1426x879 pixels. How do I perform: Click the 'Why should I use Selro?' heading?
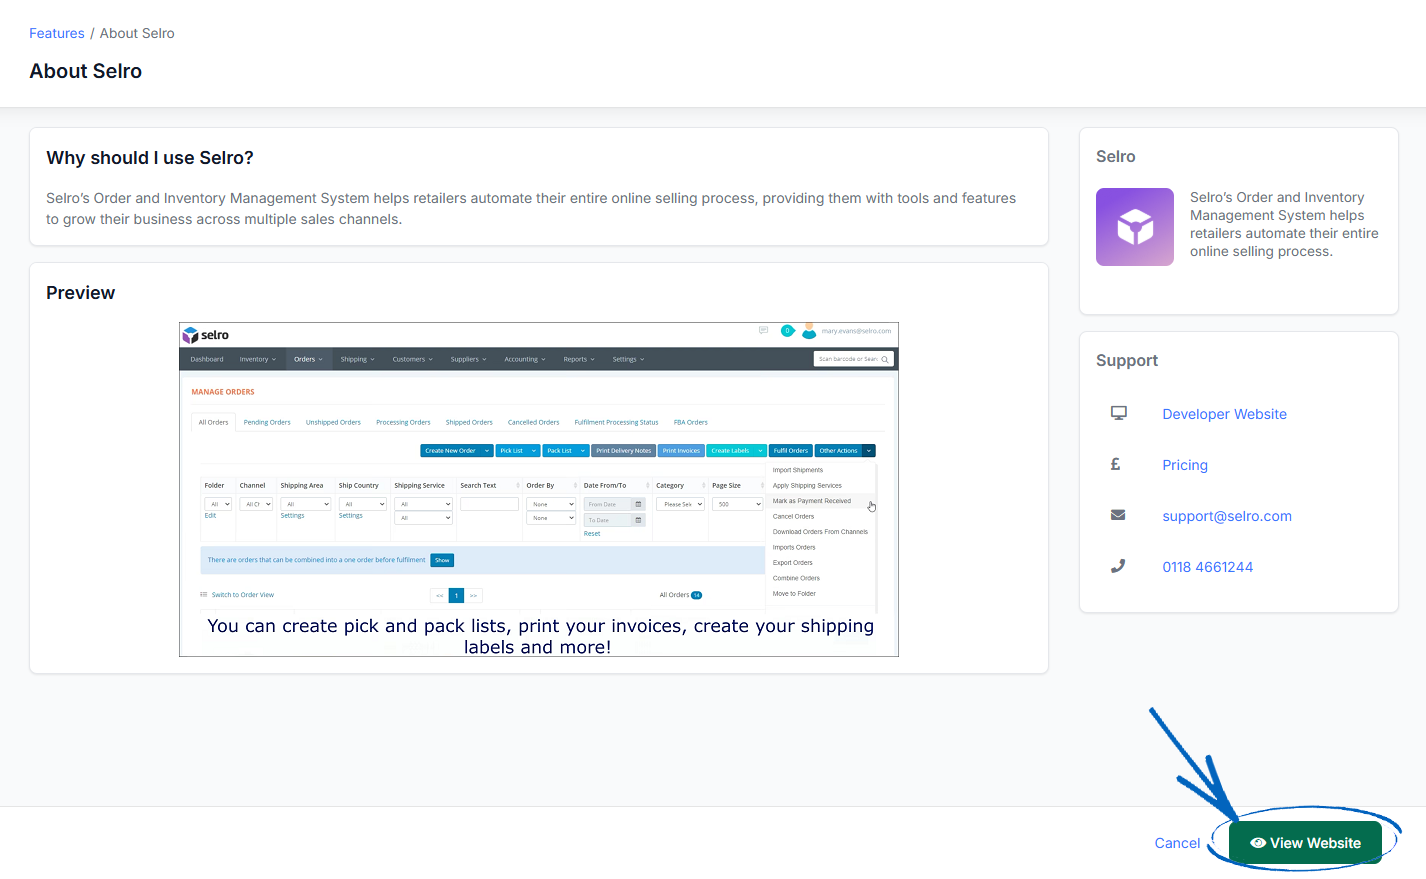[150, 158]
